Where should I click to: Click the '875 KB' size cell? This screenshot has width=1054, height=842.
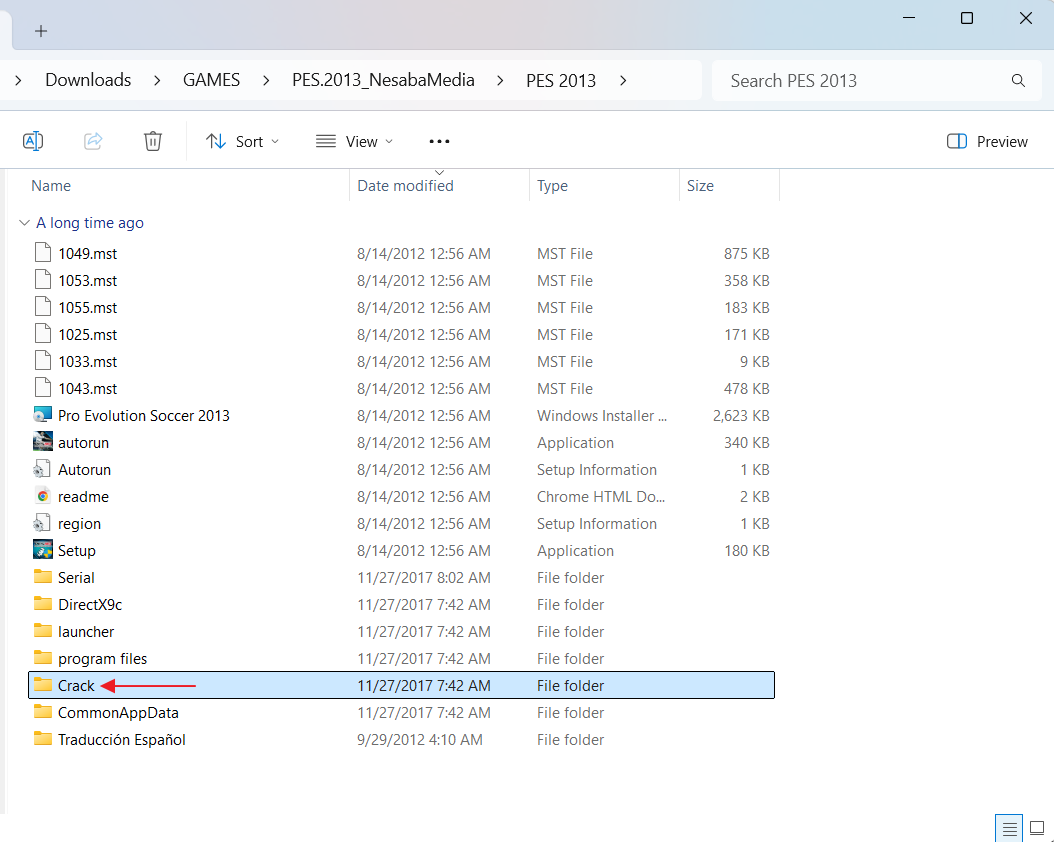click(x=746, y=254)
